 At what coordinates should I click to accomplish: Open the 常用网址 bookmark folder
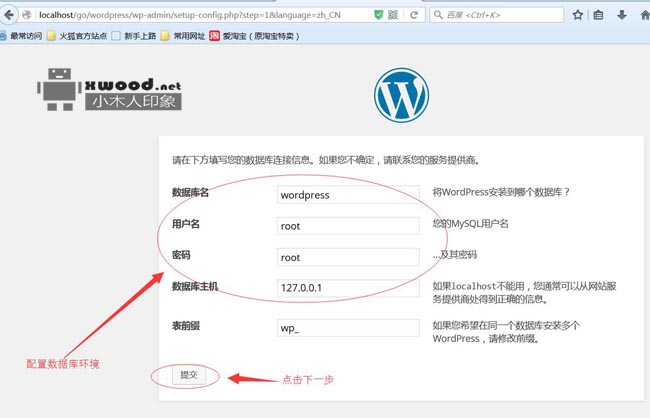pyautogui.click(x=183, y=36)
